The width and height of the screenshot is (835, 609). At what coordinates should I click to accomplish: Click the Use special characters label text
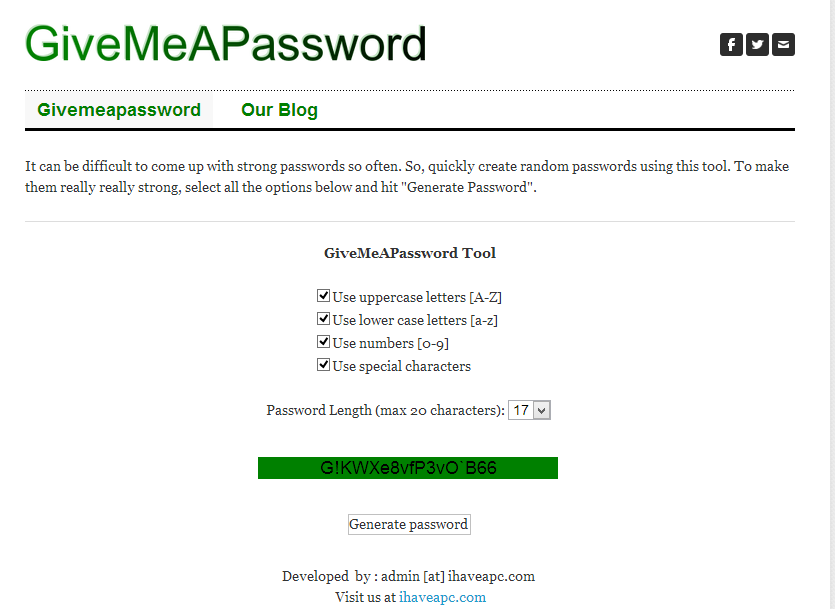402,366
